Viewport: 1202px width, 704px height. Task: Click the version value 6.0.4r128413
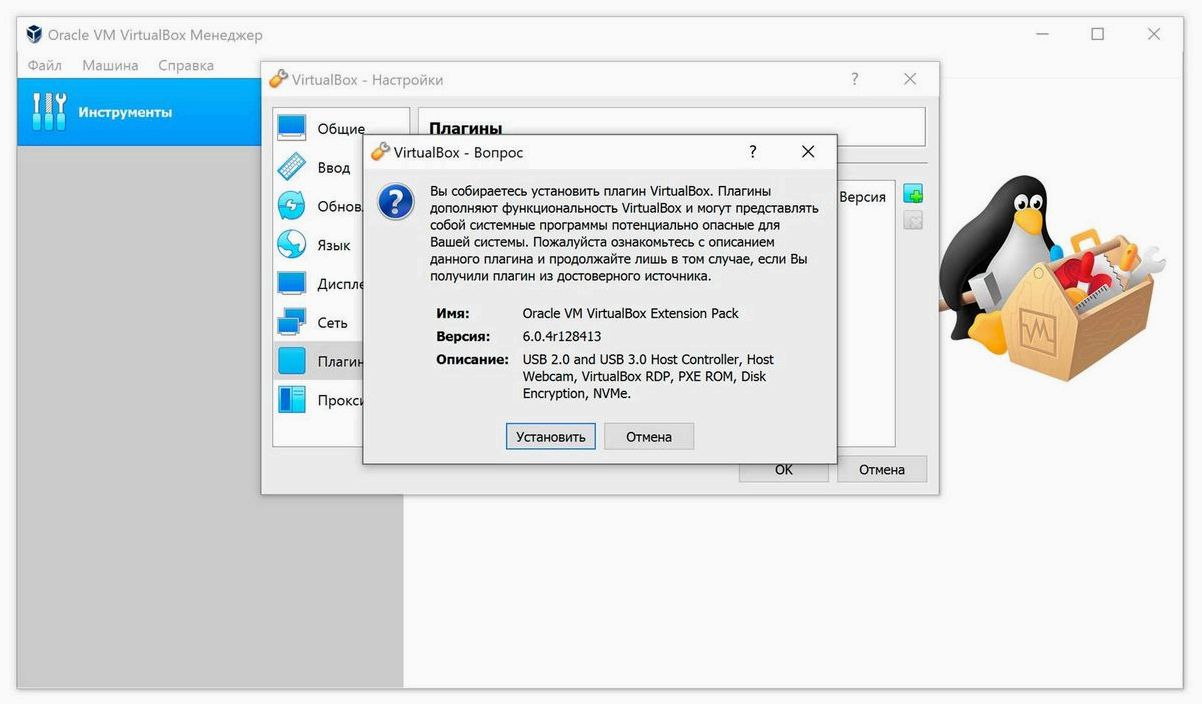coord(562,336)
